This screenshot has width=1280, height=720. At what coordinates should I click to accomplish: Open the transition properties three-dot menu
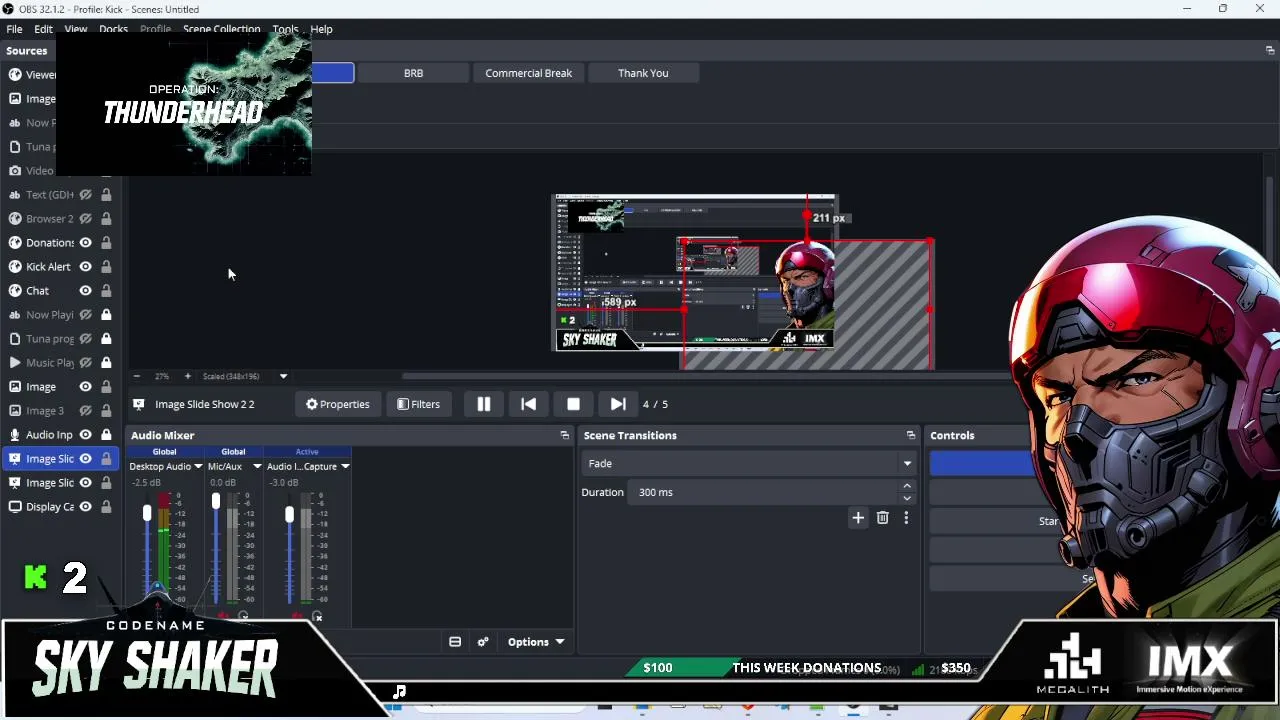tap(906, 518)
